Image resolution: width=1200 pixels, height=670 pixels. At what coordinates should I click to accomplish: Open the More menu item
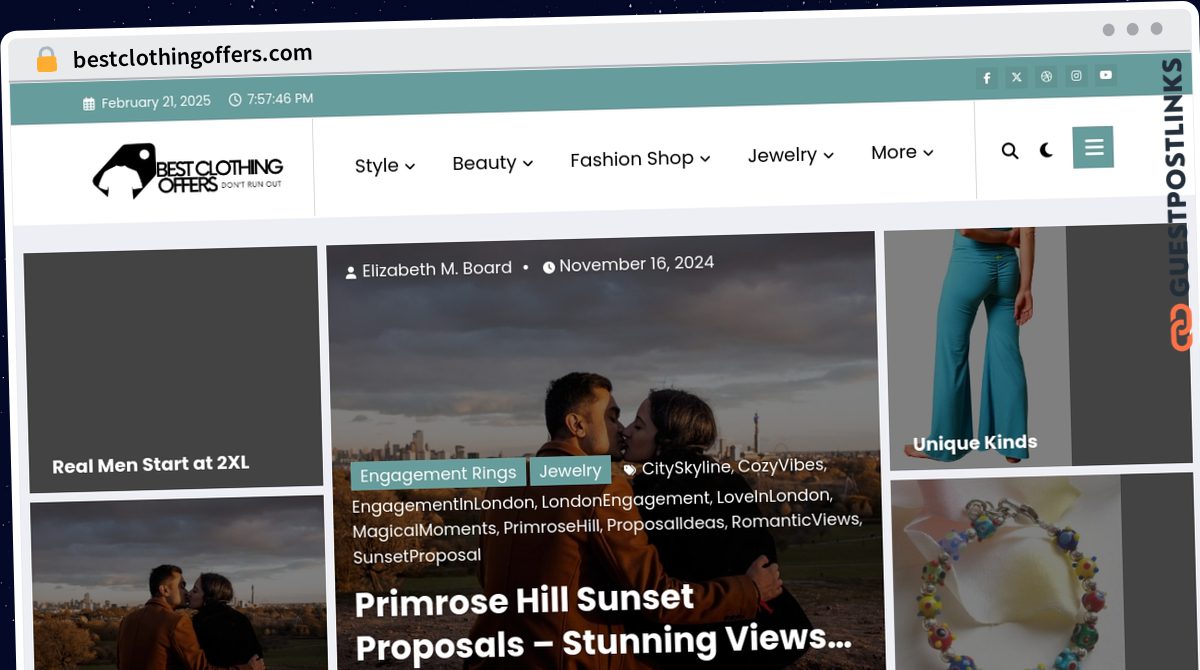[902, 152]
